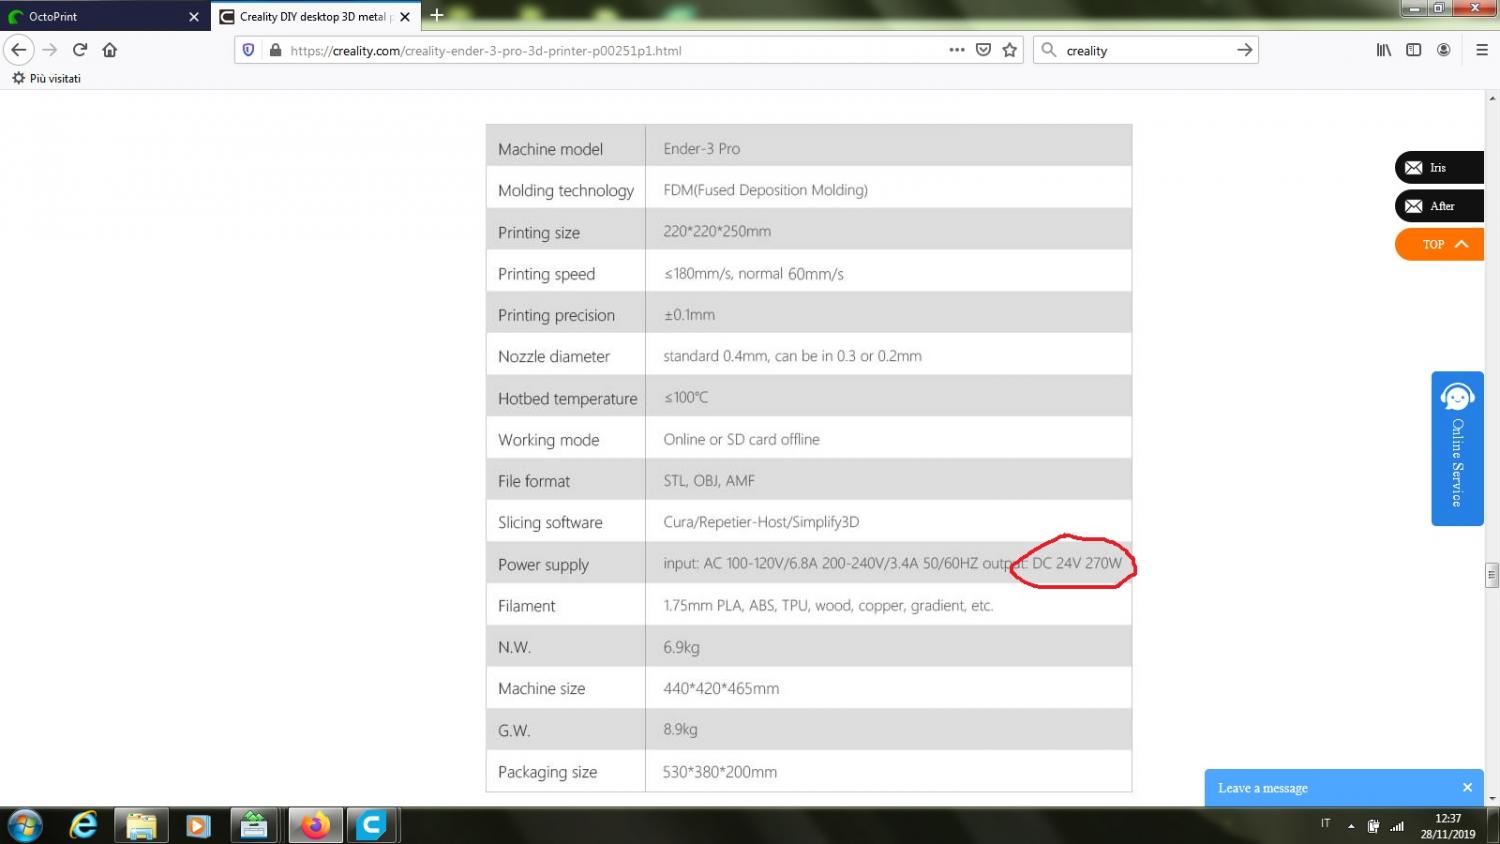Open a new browser tab

[437, 16]
